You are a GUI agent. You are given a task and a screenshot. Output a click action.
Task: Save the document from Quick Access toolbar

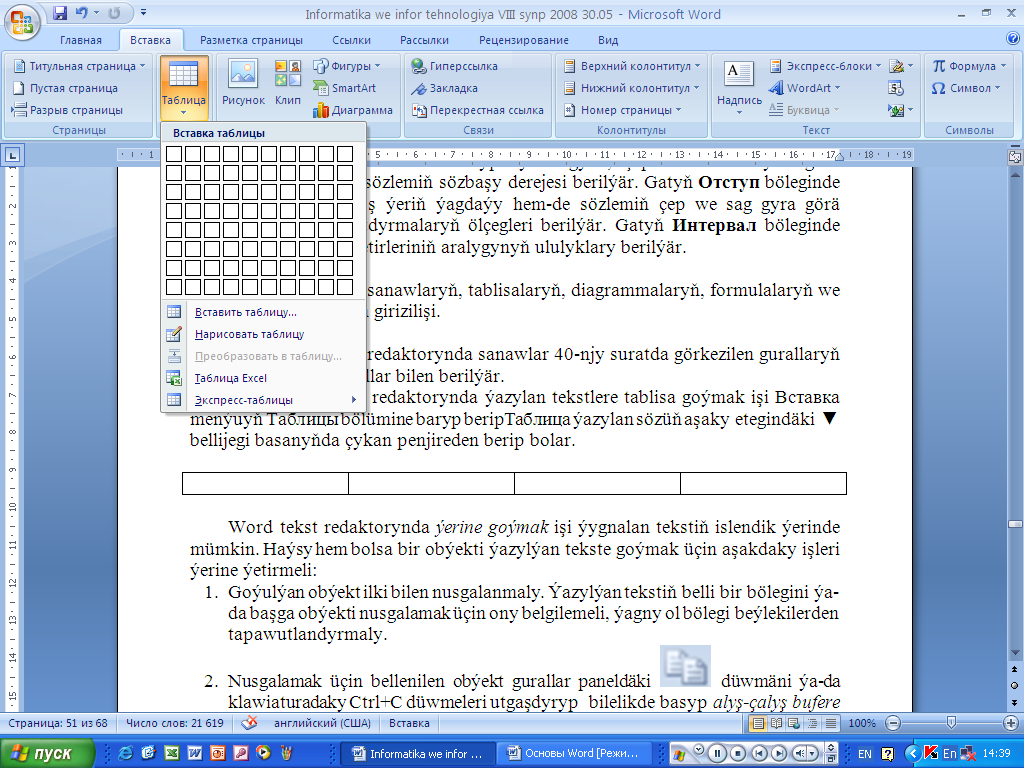[60, 13]
